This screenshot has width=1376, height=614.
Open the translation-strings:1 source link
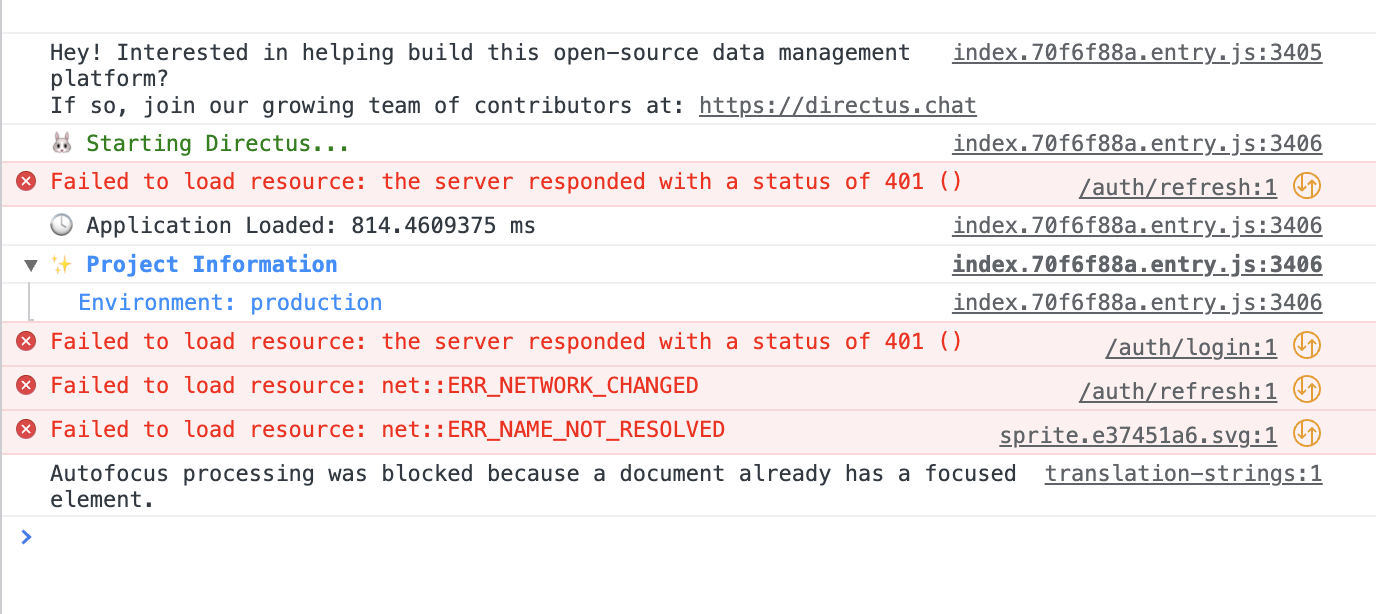tap(1184, 474)
